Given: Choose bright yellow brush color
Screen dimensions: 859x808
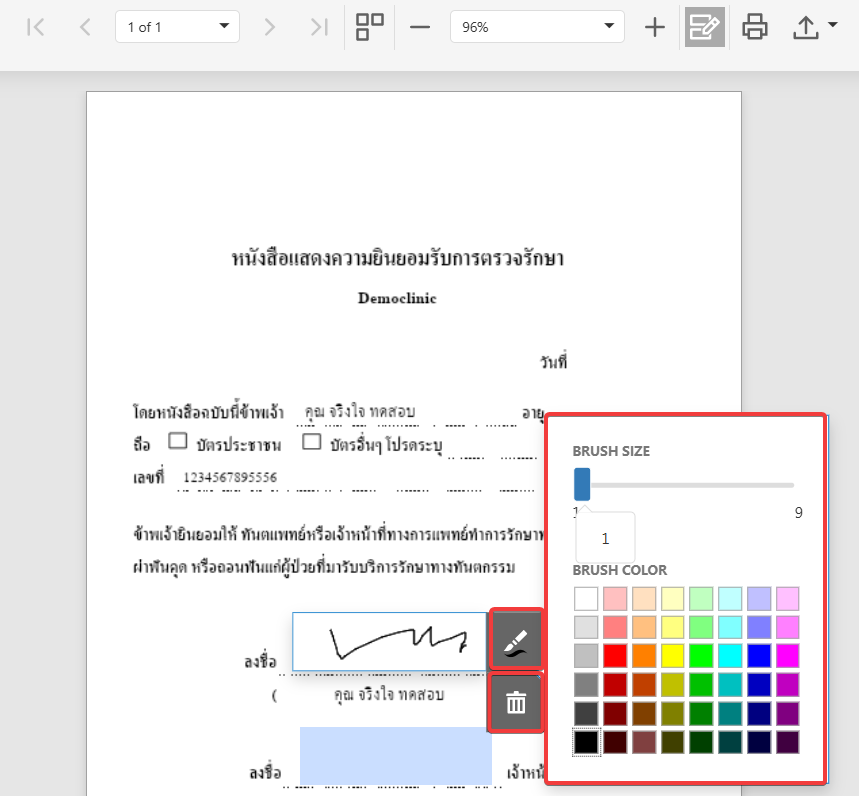Looking at the screenshot, I should [673, 656].
